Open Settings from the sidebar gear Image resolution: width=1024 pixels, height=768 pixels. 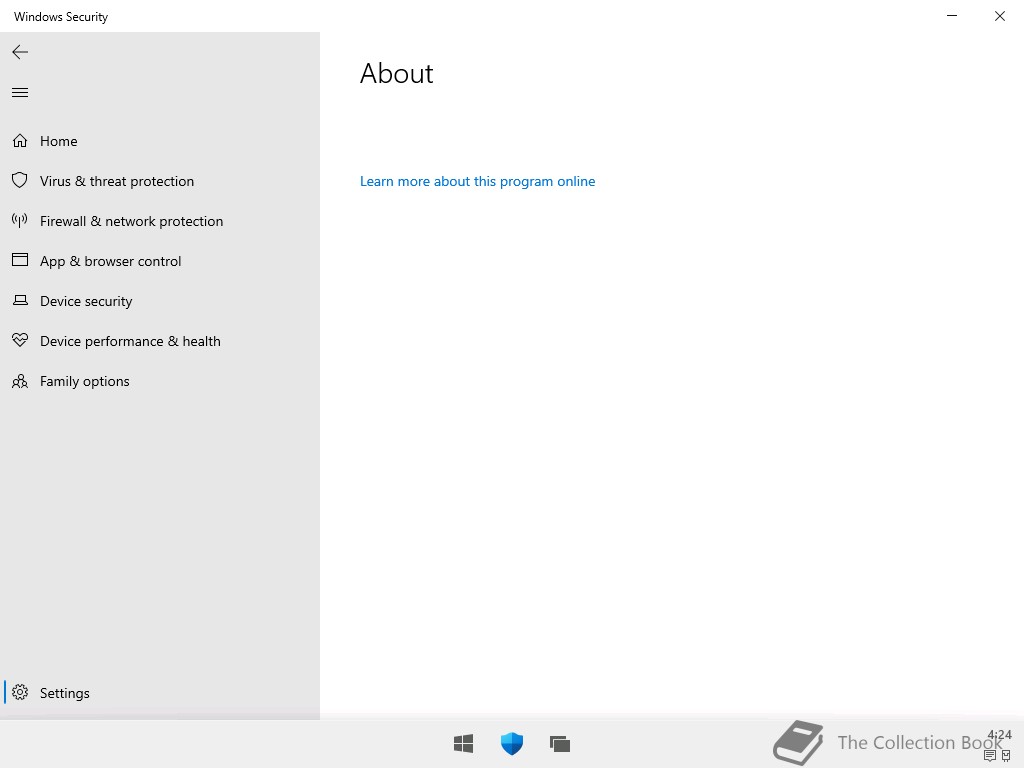pyautogui.click(x=160, y=693)
